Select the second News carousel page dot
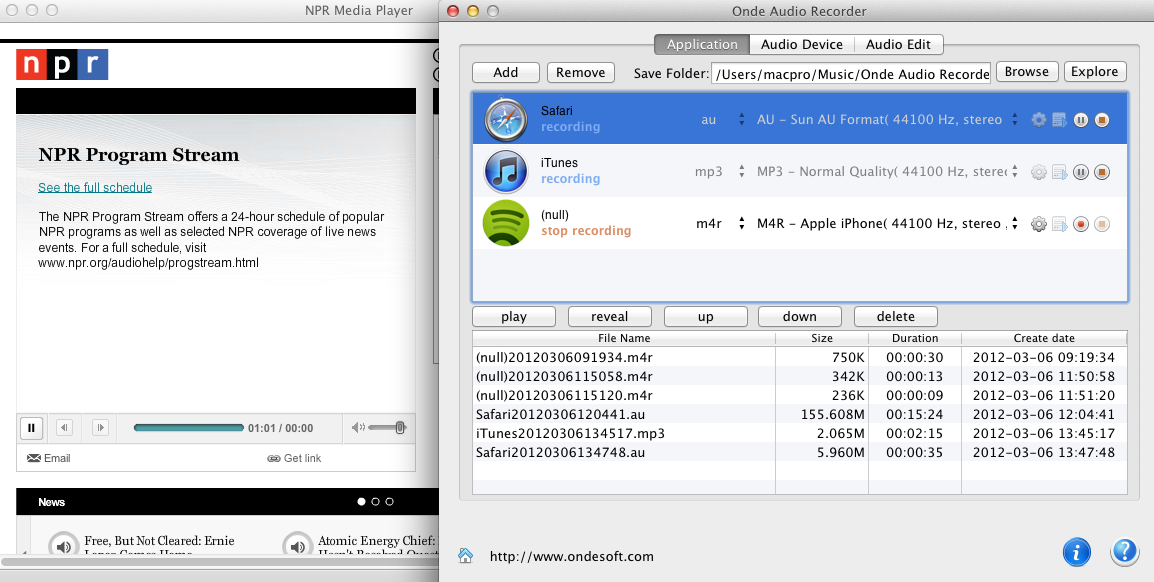Image resolution: width=1154 pixels, height=582 pixels. tap(375, 502)
